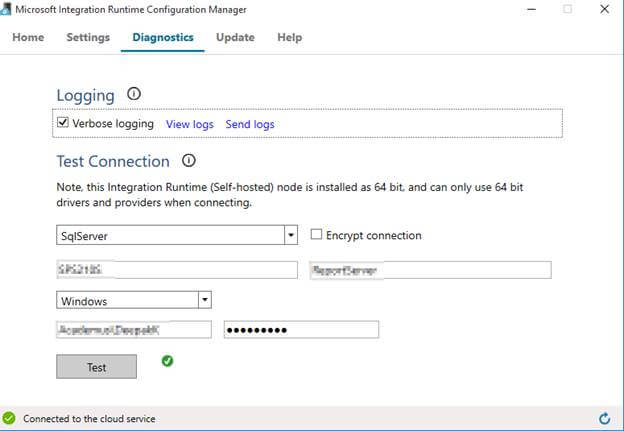624x431 pixels.
Task: Open the Home tab
Action: coord(28,37)
